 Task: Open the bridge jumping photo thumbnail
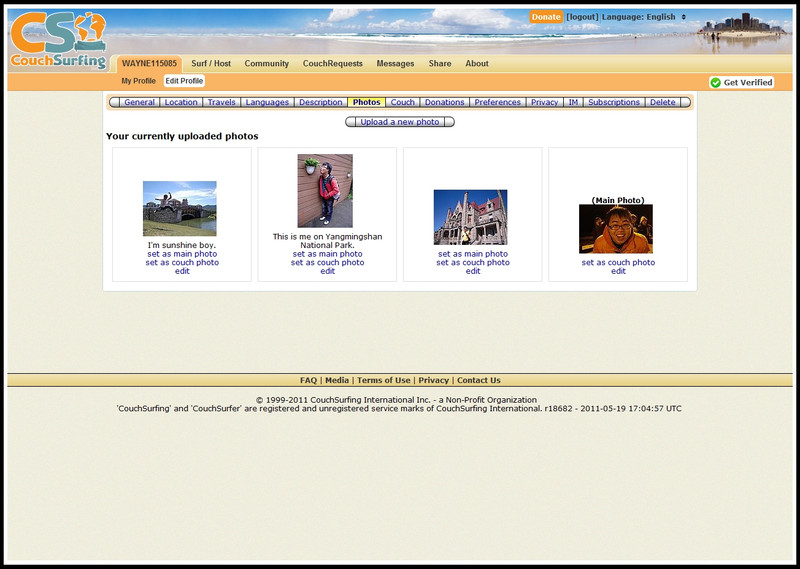tap(180, 208)
